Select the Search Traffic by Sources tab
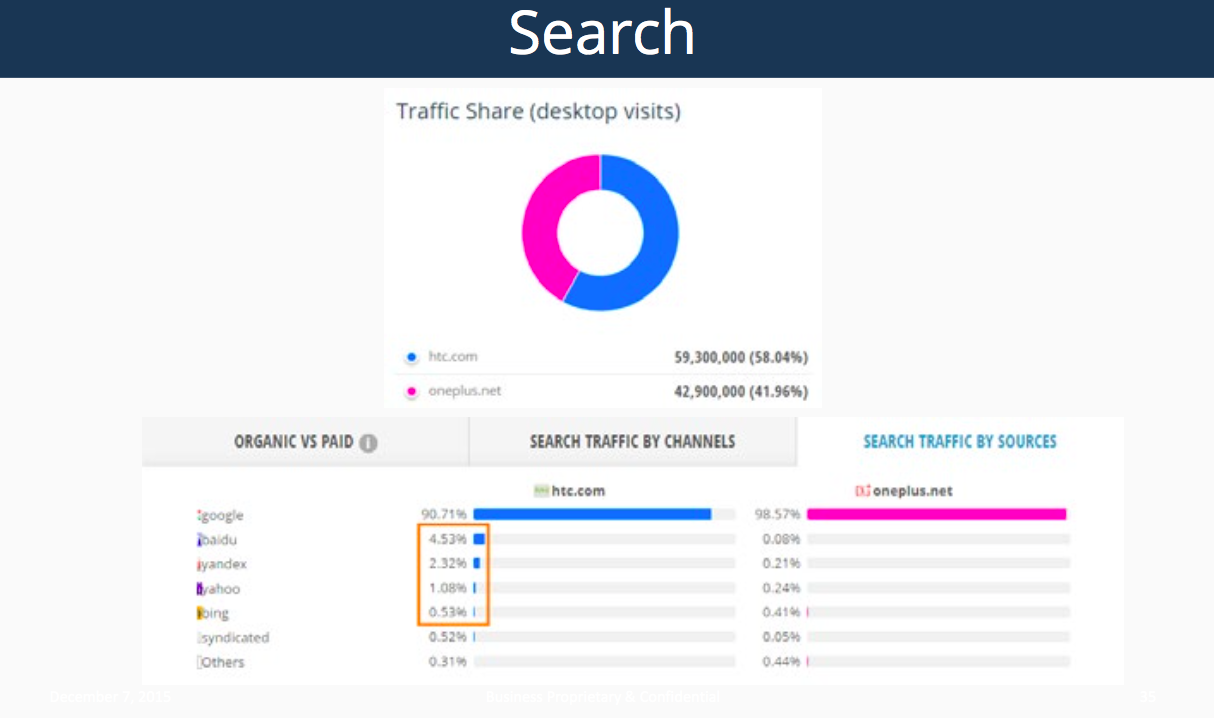 click(960, 442)
